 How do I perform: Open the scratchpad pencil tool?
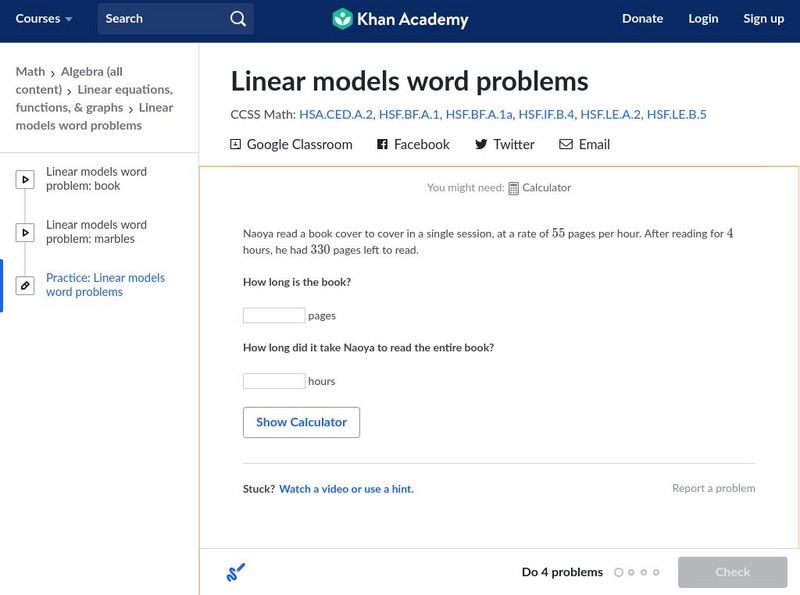pos(236,573)
